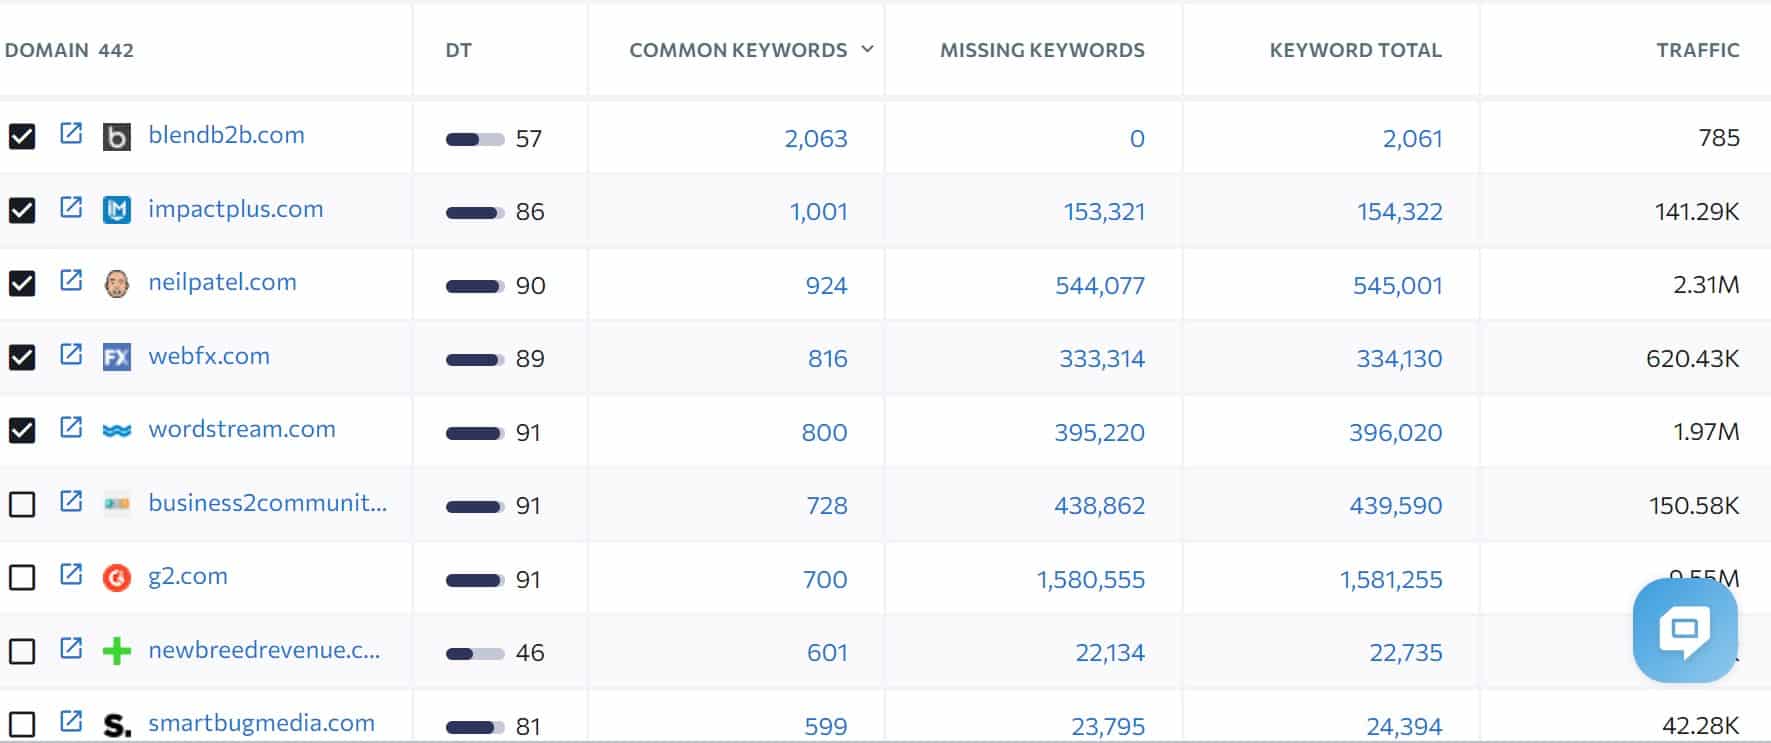Viewport: 1771px width, 743px height.
Task: Sort by Missing Keywords column header
Action: coord(1042,50)
